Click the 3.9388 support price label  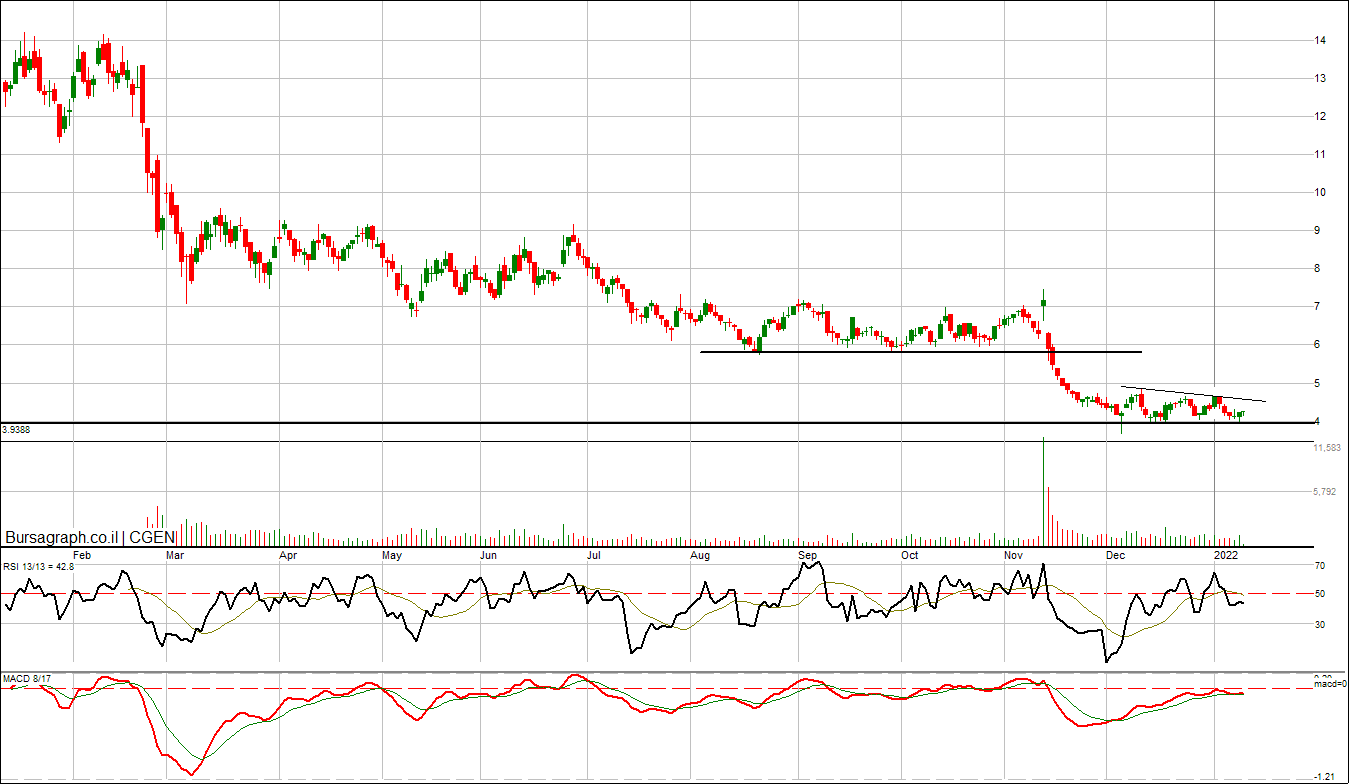15,429
